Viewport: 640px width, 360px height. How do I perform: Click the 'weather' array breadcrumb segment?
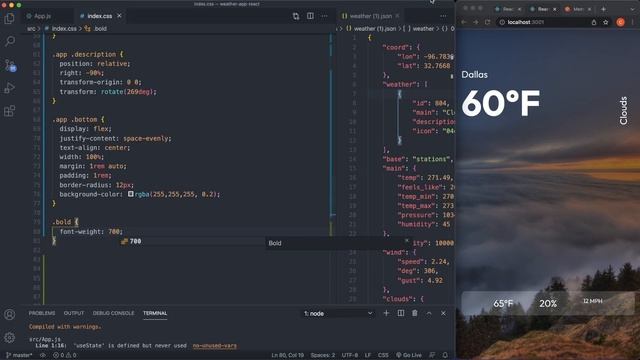pos(423,29)
